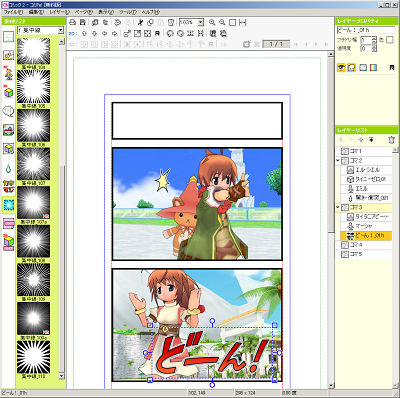Click the 透明度 opacity stepper arrows
400x398 pixels.
[374, 48]
